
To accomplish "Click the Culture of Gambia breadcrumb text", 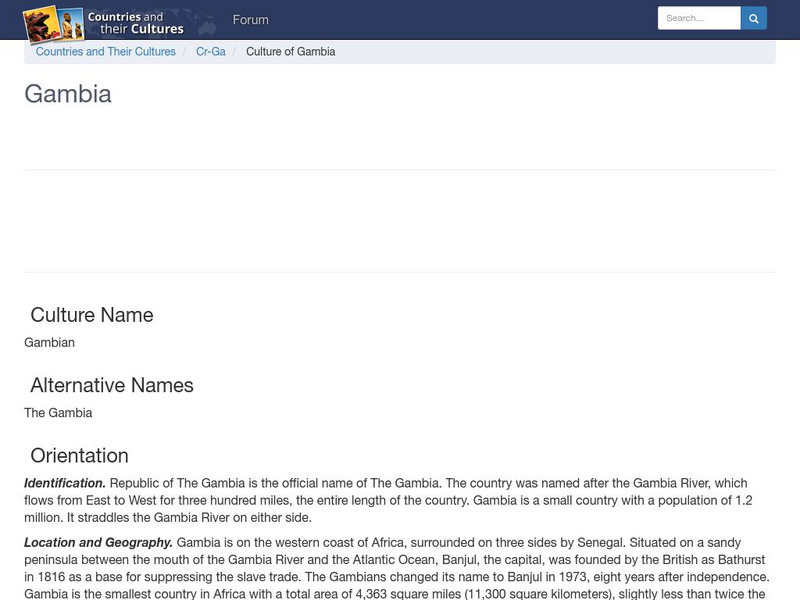I will tap(291, 52).
